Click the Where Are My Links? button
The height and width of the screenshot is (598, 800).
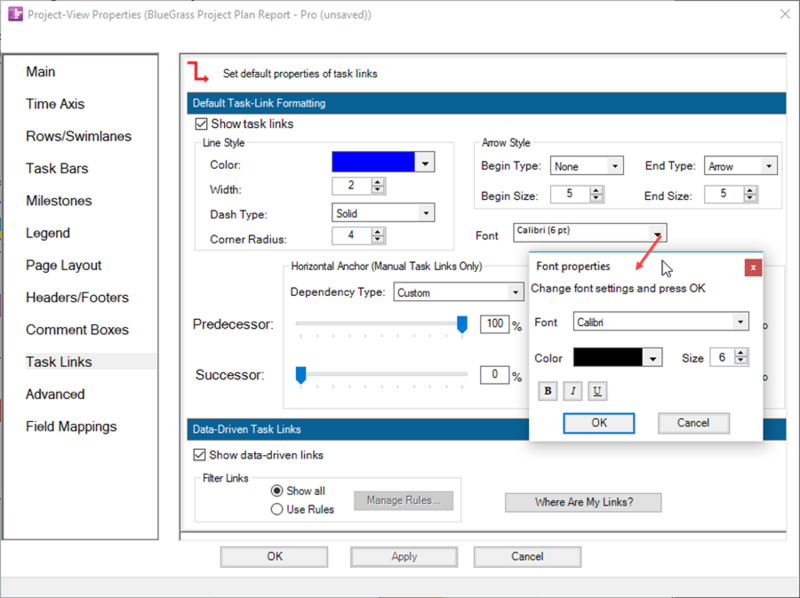click(584, 502)
